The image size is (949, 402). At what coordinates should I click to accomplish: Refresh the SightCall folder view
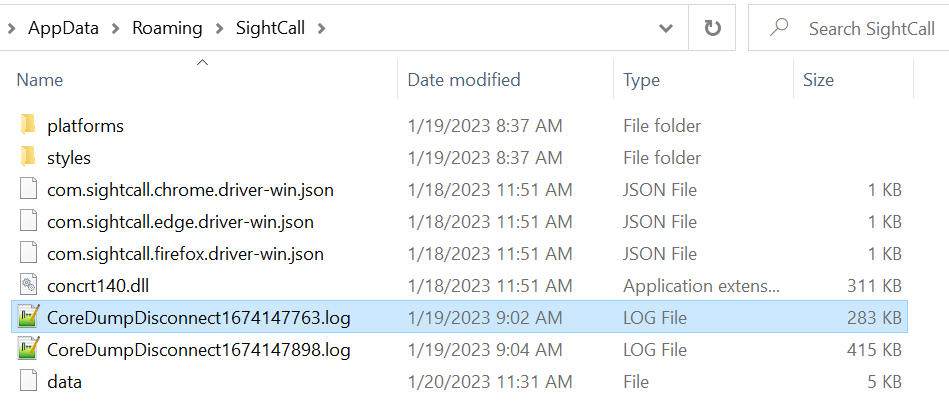[x=712, y=28]
